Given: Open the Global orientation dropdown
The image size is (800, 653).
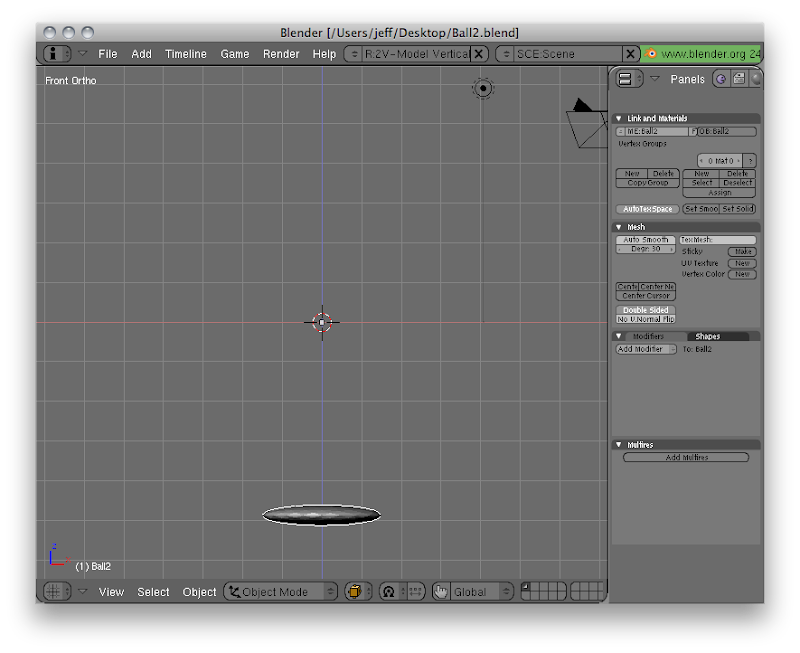Looking at the screenshot, I should coord(473,591).
